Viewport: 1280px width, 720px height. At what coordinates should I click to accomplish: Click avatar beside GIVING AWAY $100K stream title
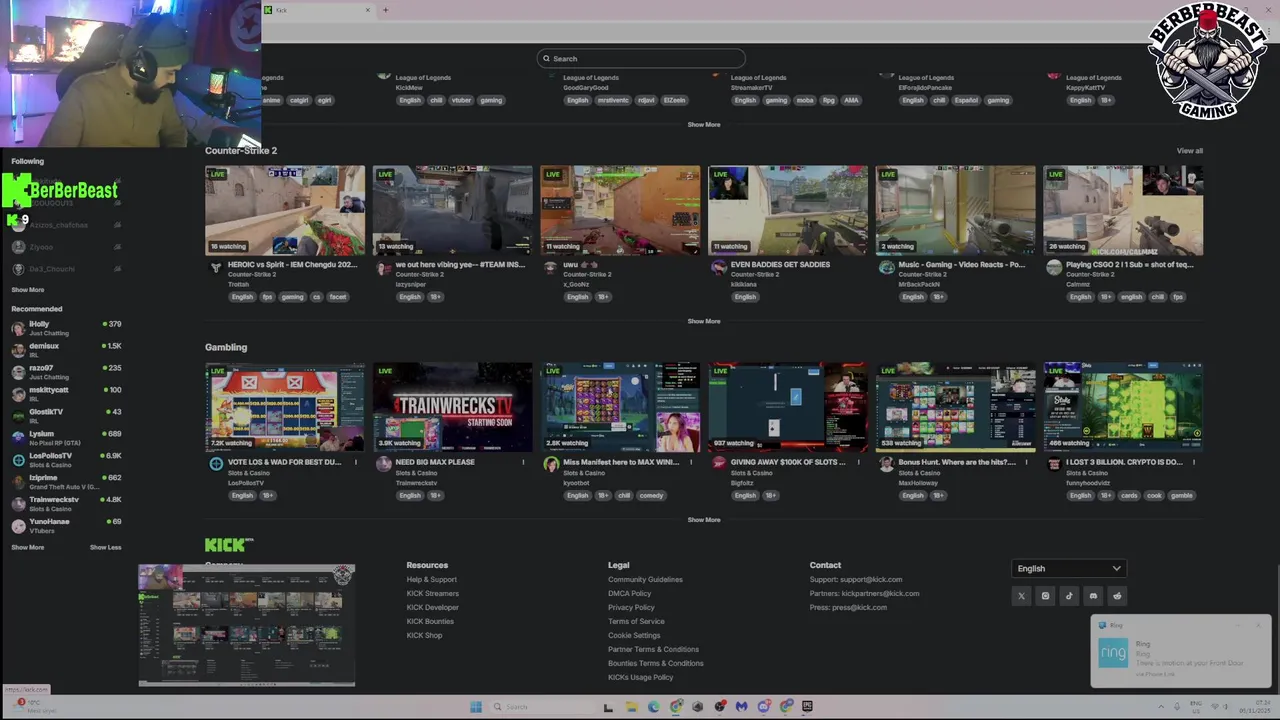coord(718,465)
